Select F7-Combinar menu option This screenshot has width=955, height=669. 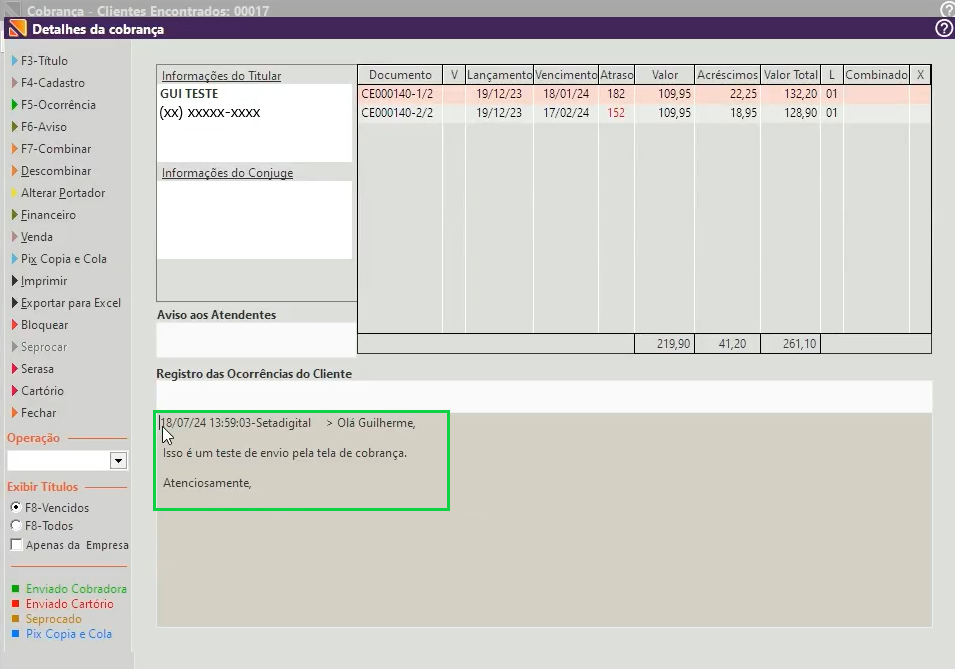tap(56, 149)
